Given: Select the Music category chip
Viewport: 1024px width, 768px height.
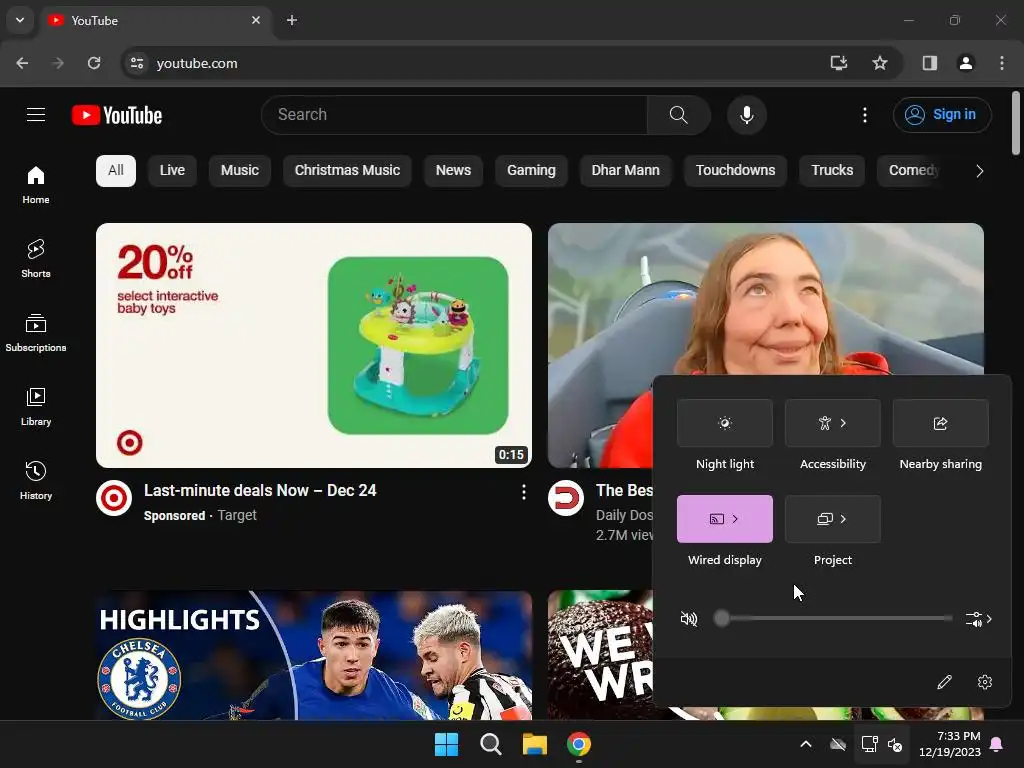Looking at the screenshot, I should 240,170.
